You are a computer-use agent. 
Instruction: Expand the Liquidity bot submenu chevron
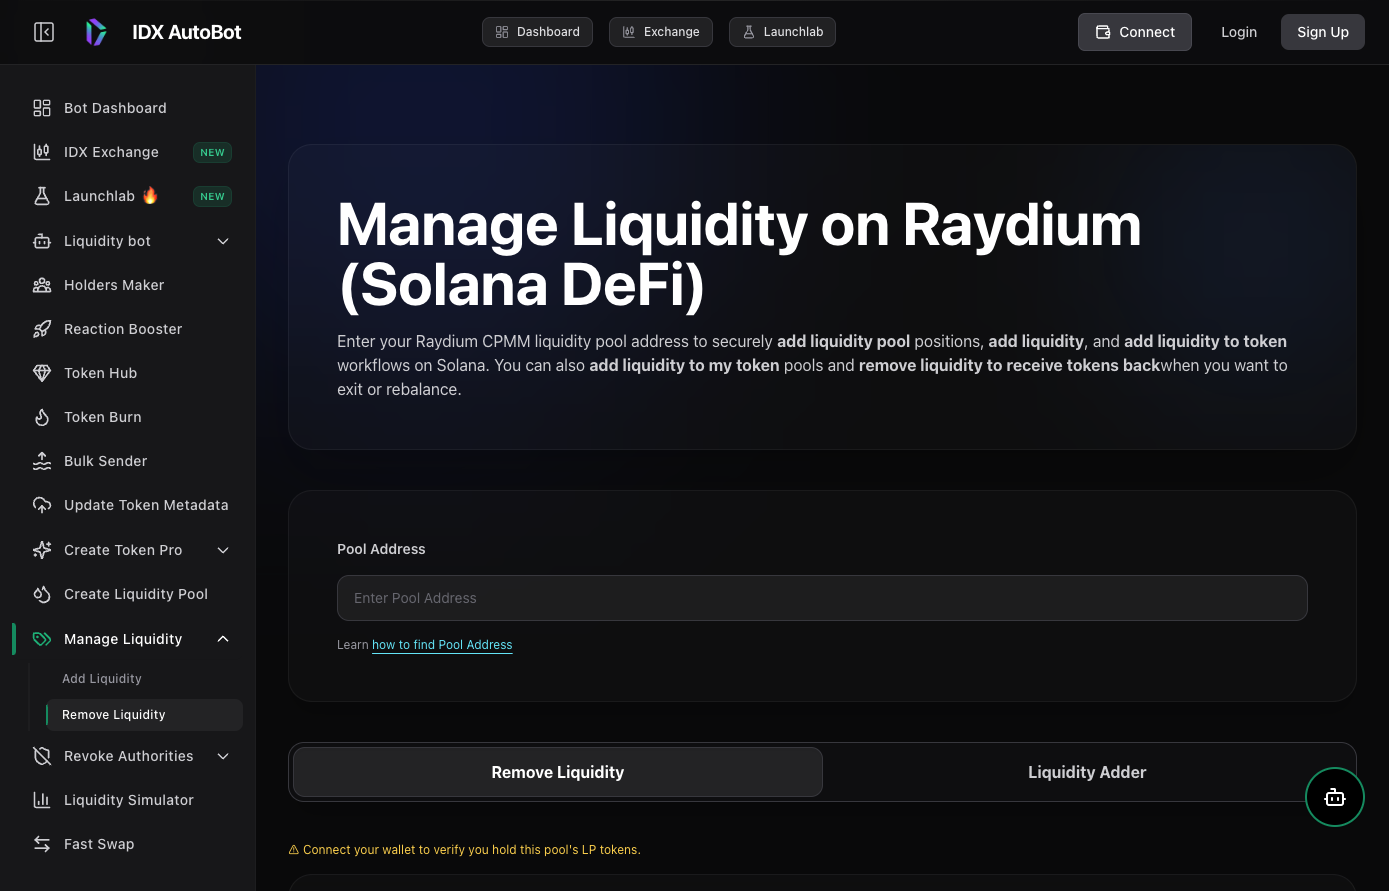[223, 241]
